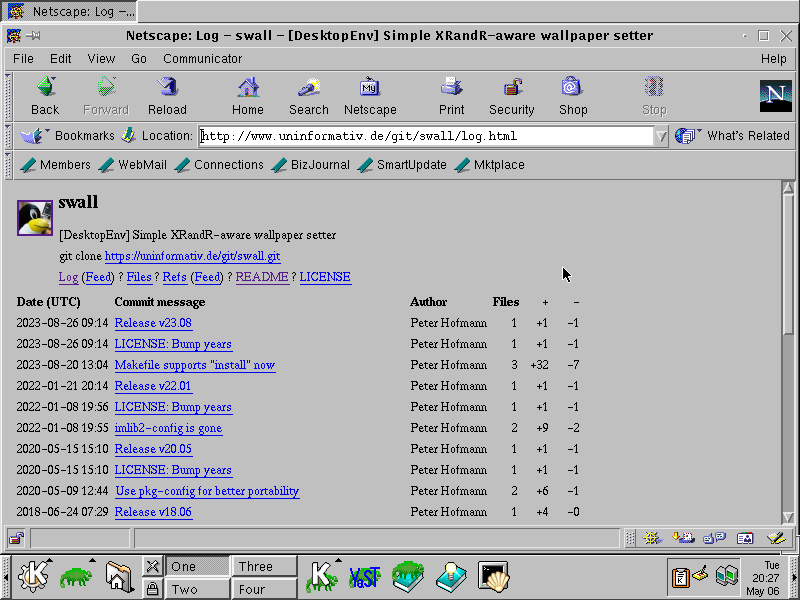Open Navigator component bar icon

(x=652, y=538)
